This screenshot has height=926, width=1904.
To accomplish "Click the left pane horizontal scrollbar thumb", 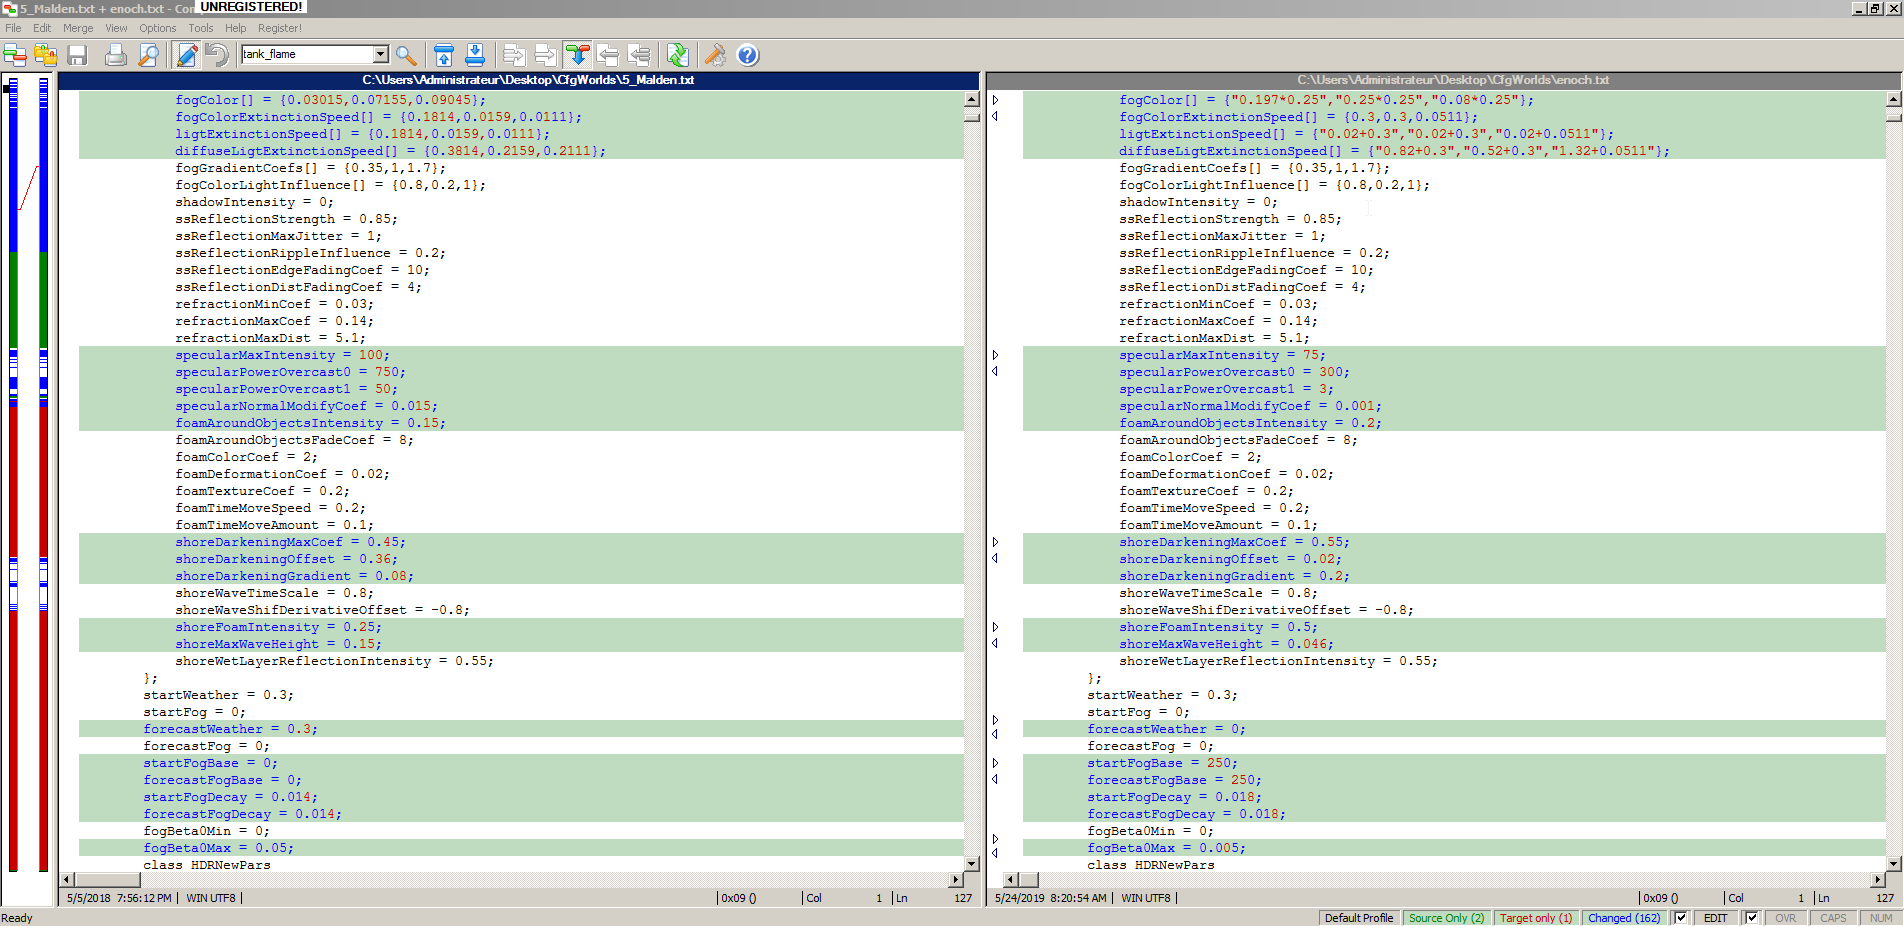I will (108, 880).
